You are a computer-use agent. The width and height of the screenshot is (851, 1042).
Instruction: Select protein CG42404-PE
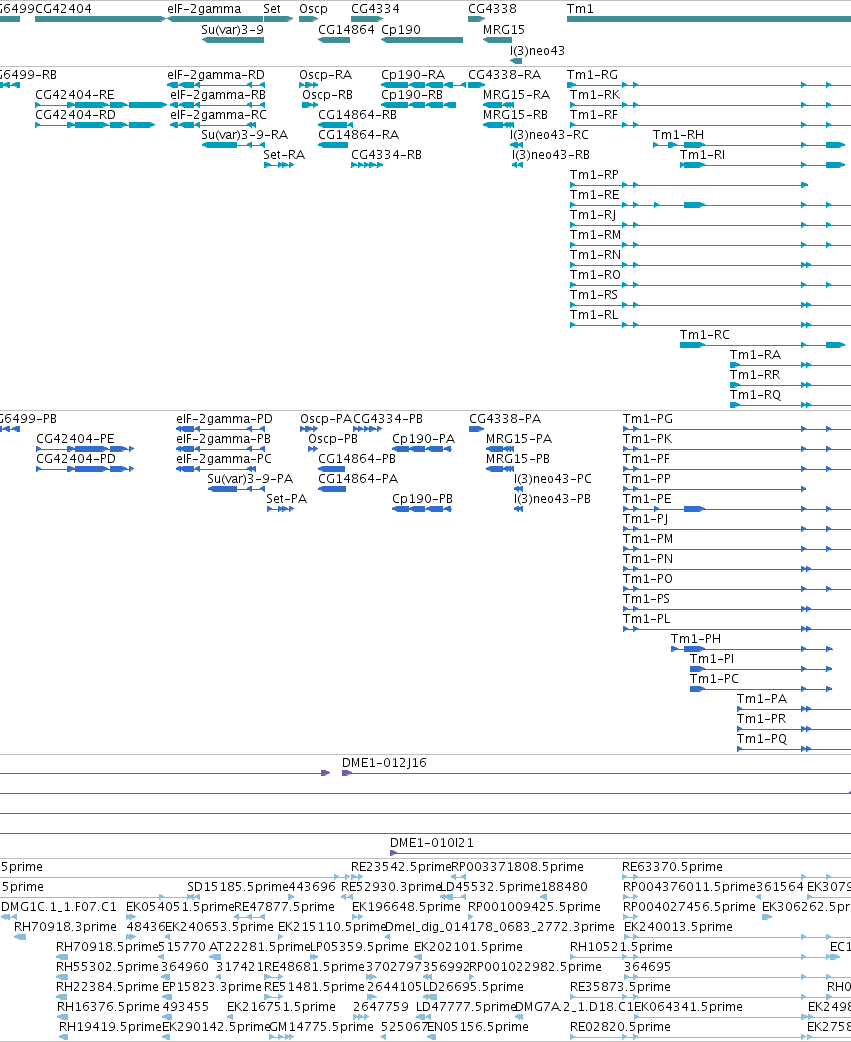(85, 449)
